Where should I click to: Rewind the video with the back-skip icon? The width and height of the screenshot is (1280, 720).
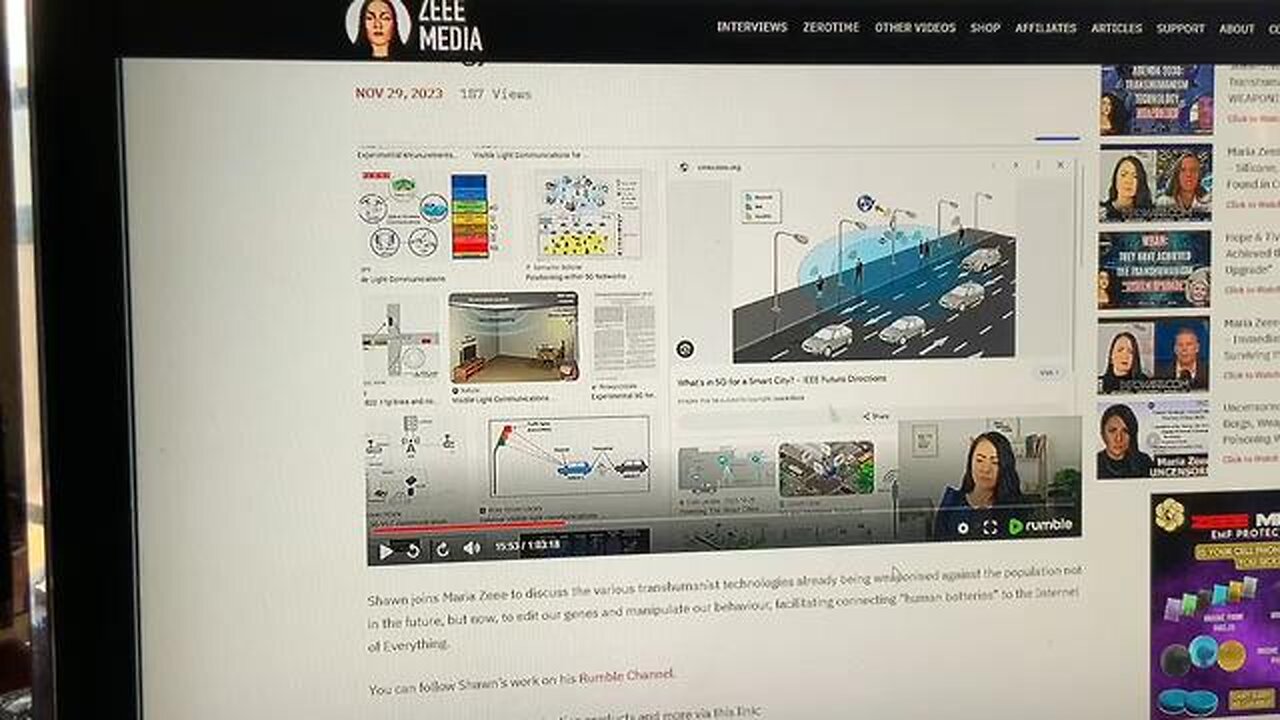[413, 550]
